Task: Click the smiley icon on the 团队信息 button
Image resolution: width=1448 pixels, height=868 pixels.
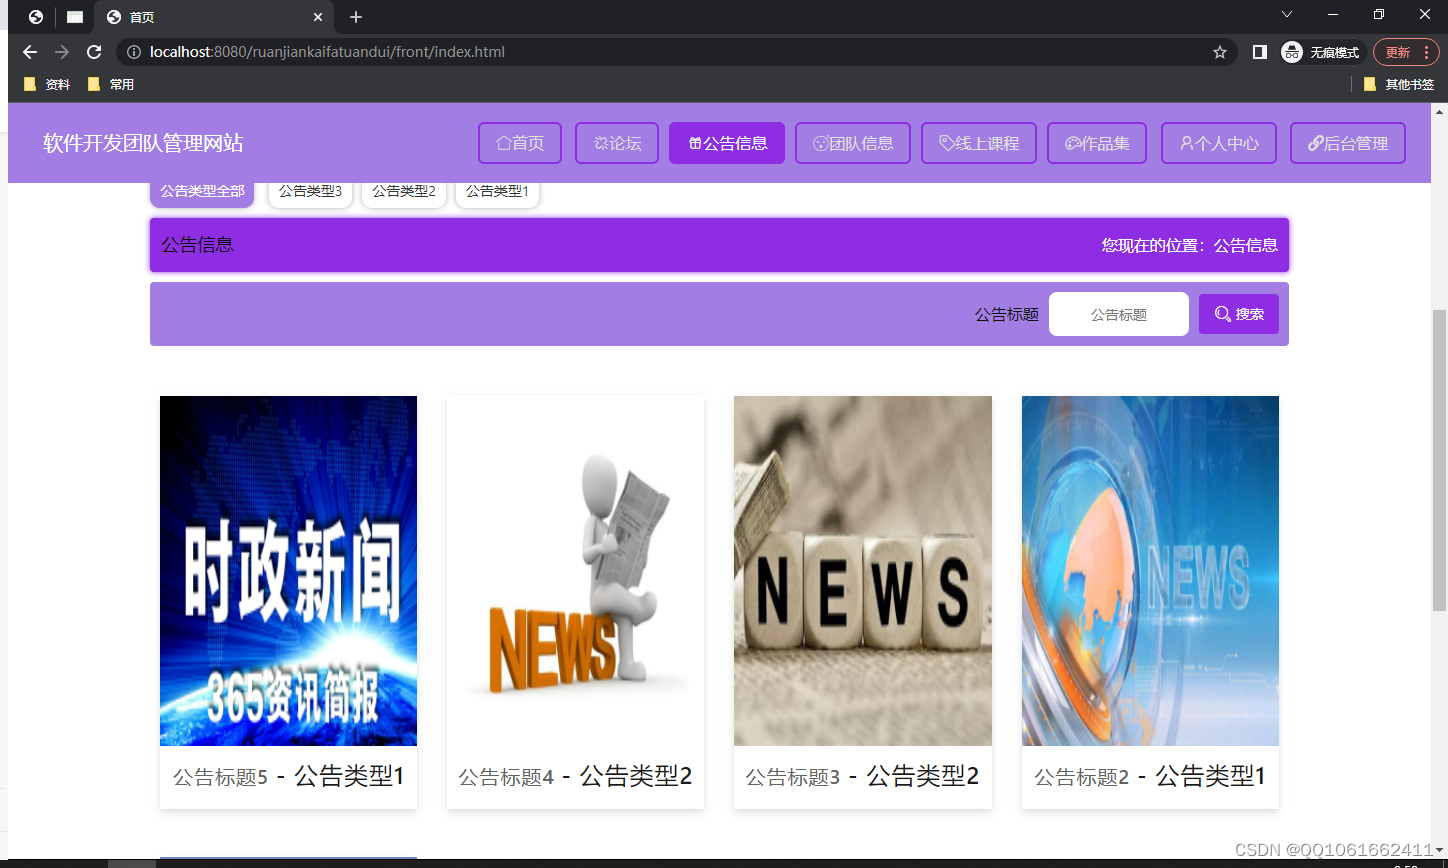Action: pos(822,142)
